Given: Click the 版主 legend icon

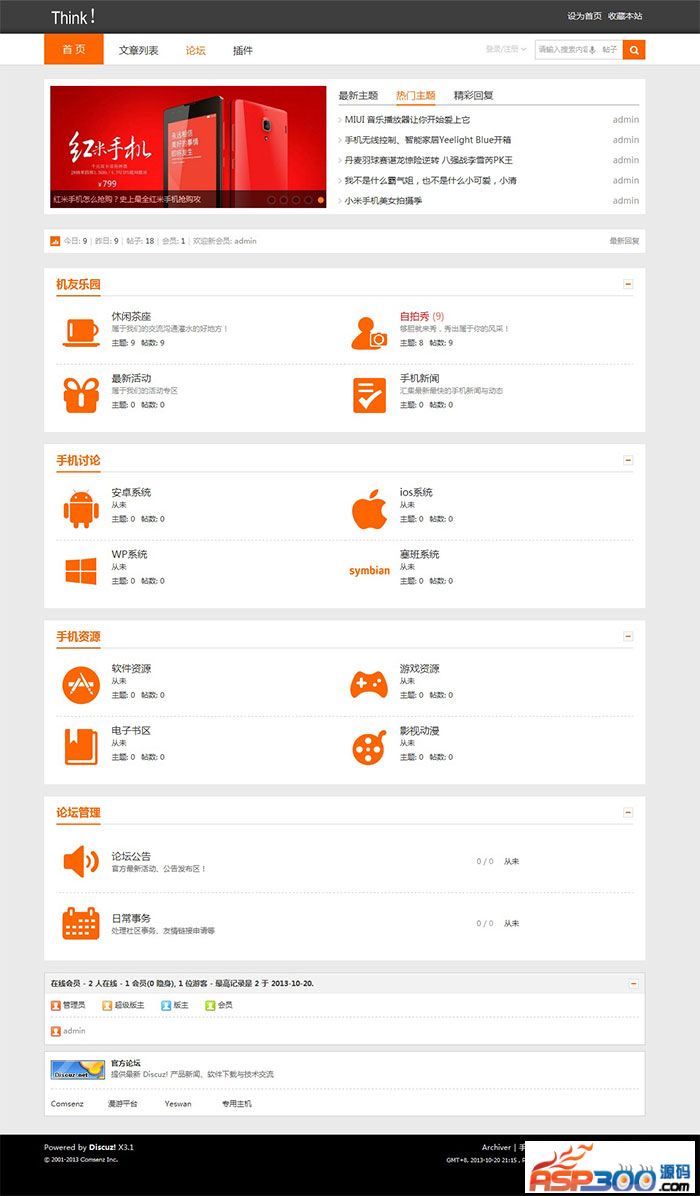Looking at the screenshot, I should click(166, 1005).
